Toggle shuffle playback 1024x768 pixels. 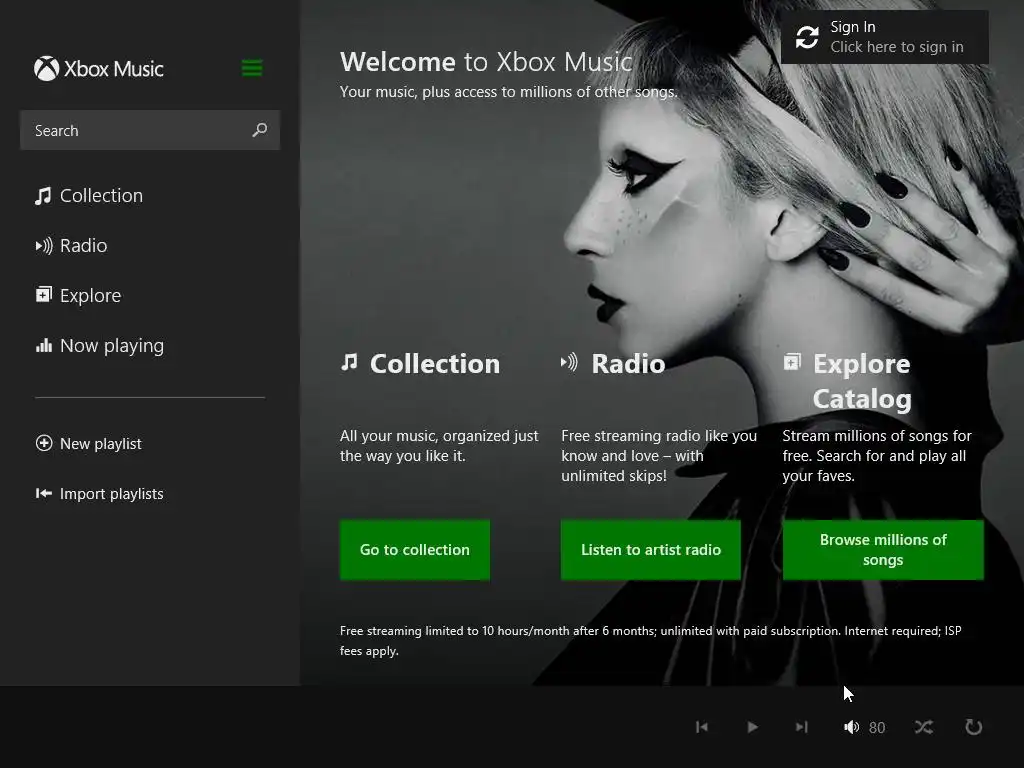click(x=923, y=727)
